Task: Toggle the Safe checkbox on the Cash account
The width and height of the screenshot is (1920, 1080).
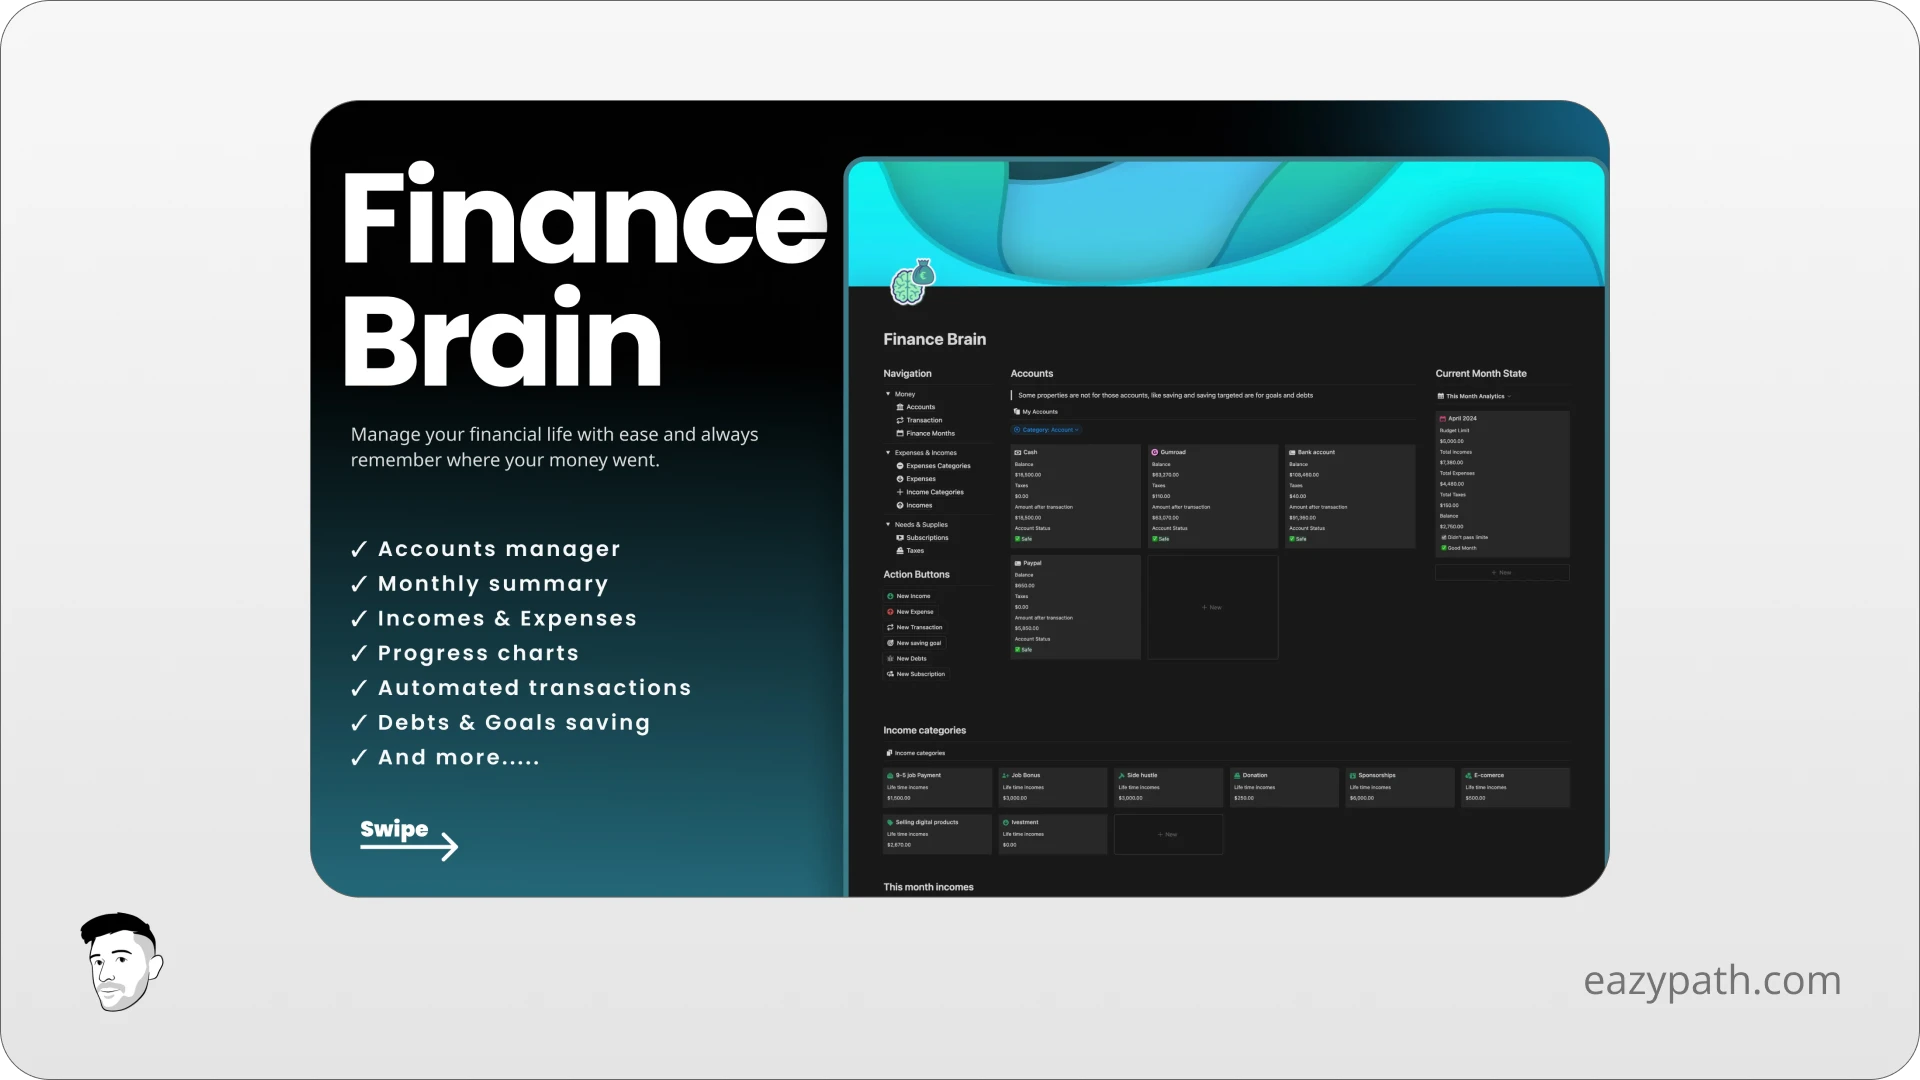Action: (x=1018, y=538)
